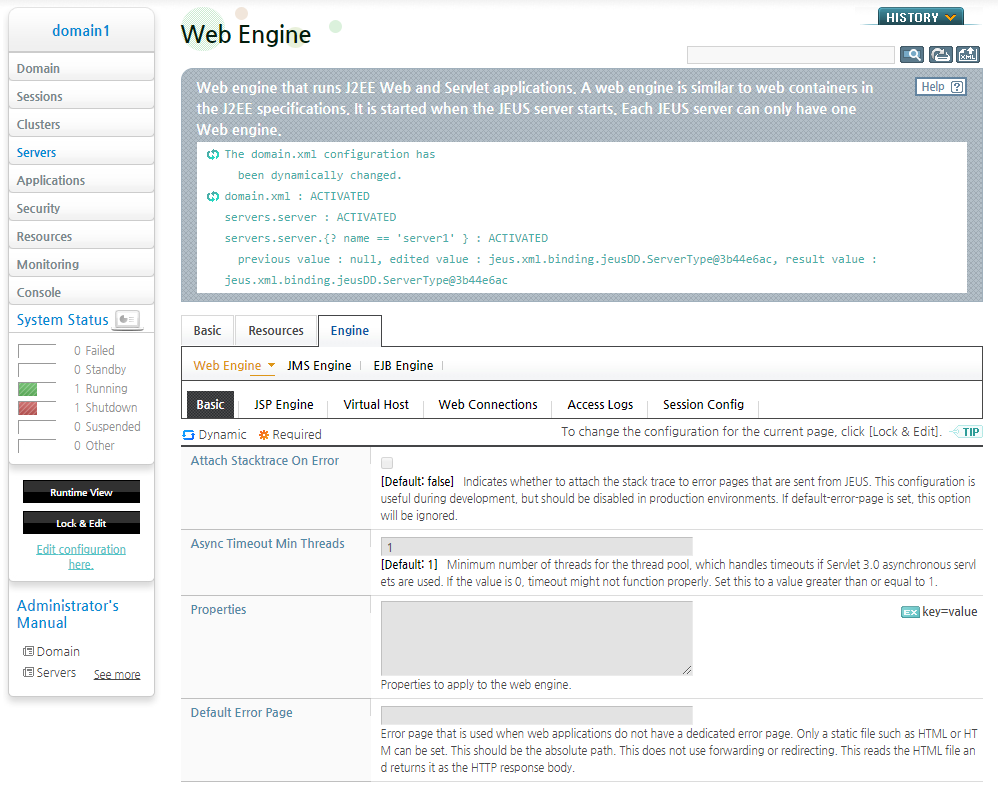Open the Servers manual link

point(56,672)
